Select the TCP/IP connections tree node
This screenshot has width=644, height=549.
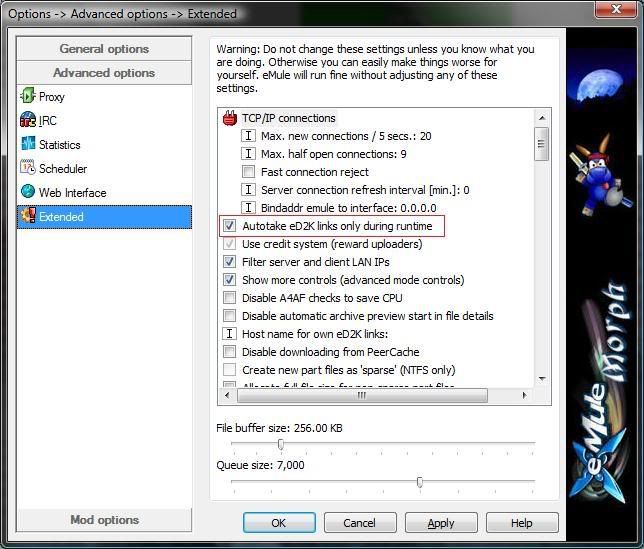289,118
